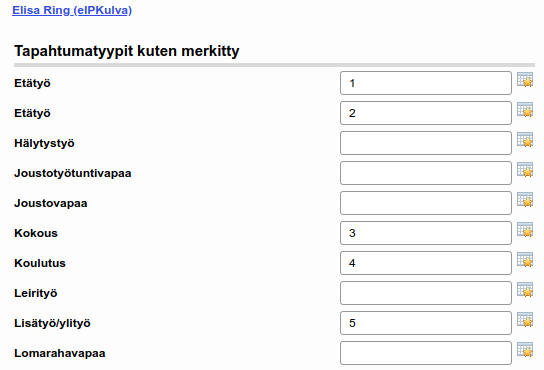Viewport: 544px width, 370px height.
Task: Select calendar star icon for Lisätyö/ylityö
Action: coord(525,320)
